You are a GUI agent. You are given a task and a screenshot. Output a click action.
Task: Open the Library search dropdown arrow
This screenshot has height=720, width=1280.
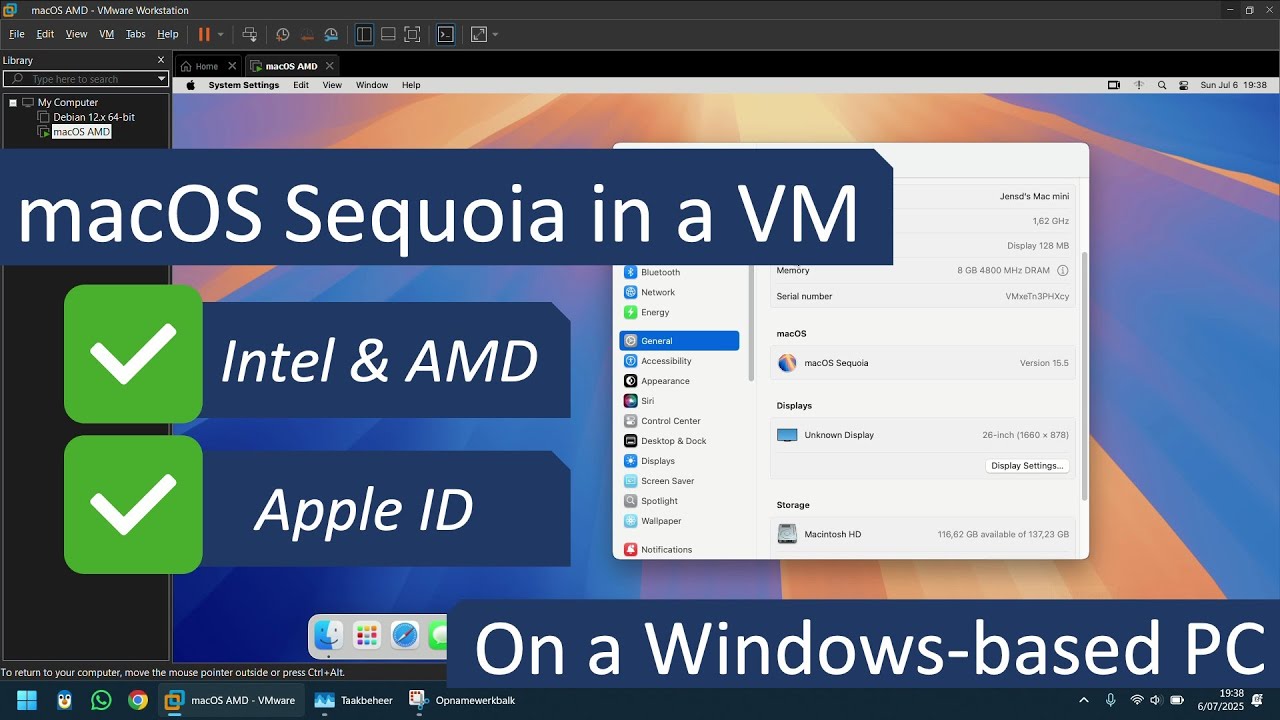coord(161,78)
